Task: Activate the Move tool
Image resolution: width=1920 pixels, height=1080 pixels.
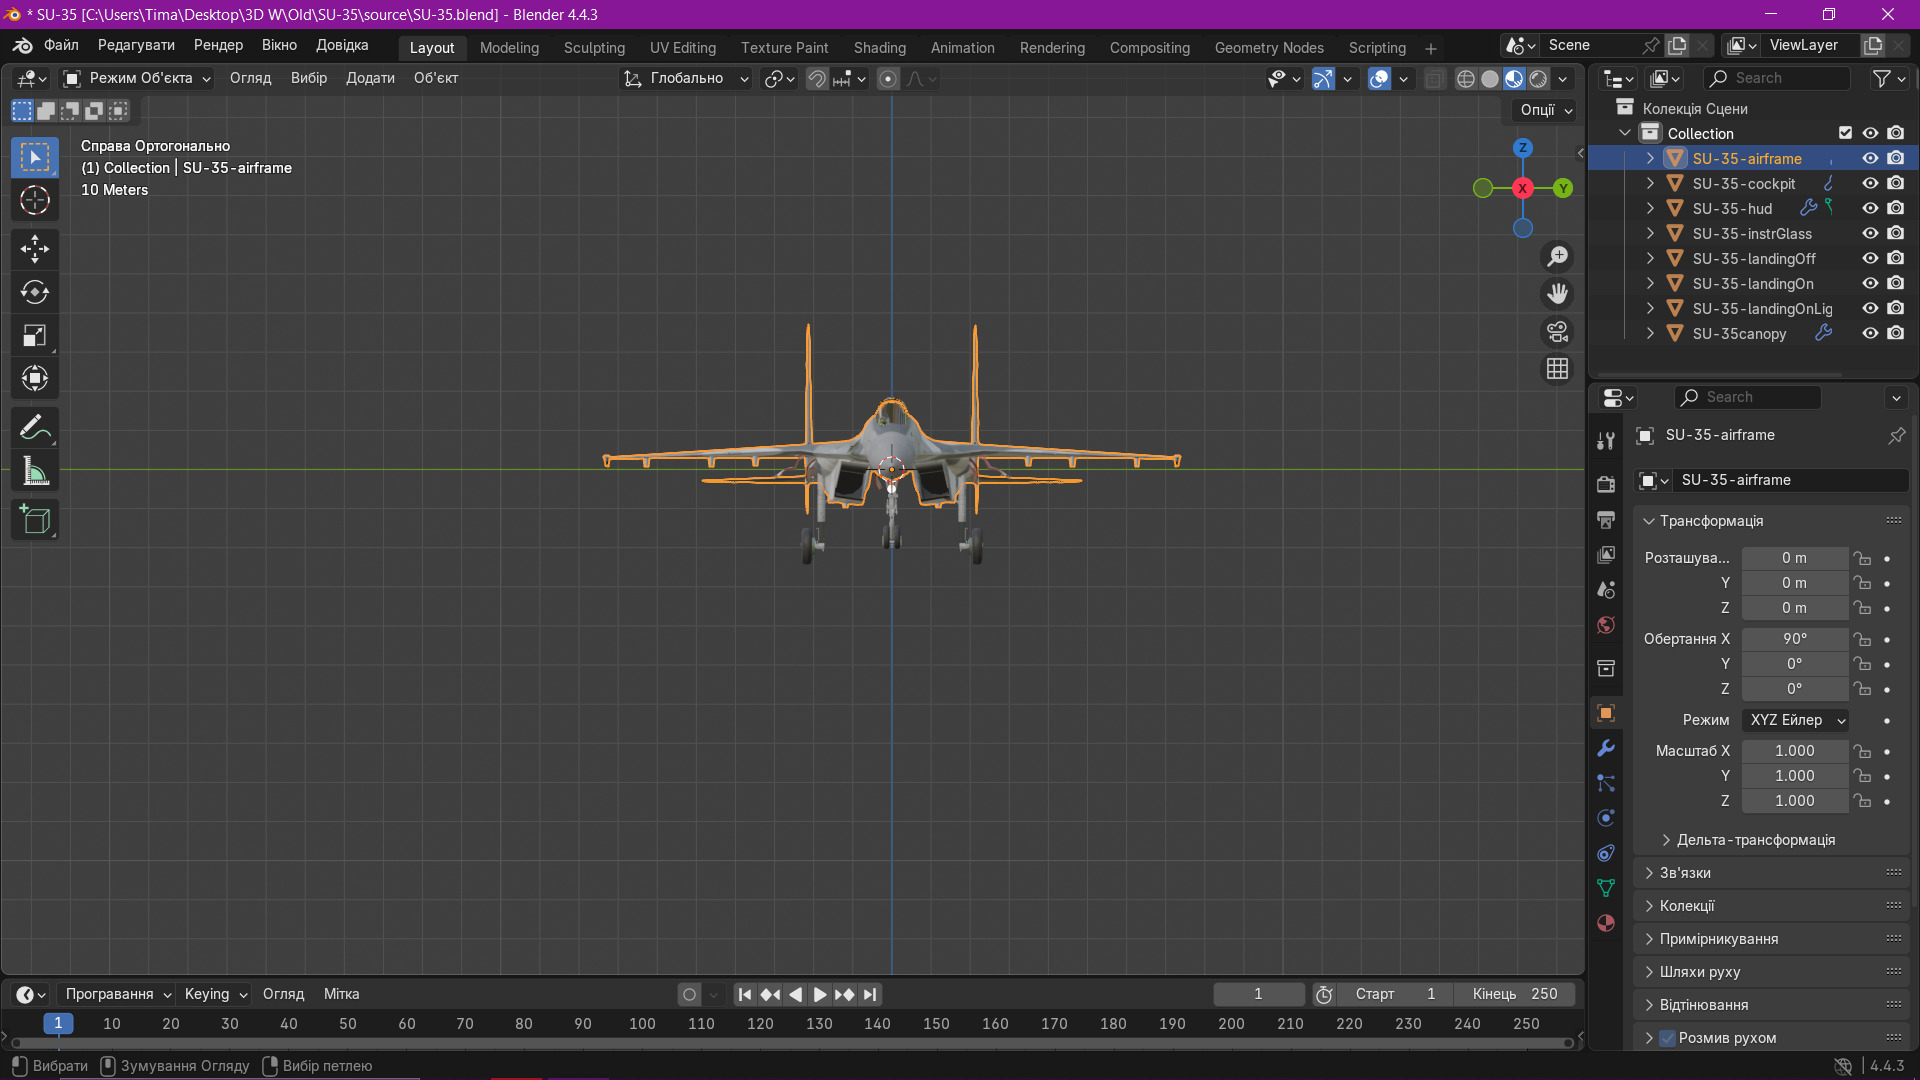Action: (35, 249)
